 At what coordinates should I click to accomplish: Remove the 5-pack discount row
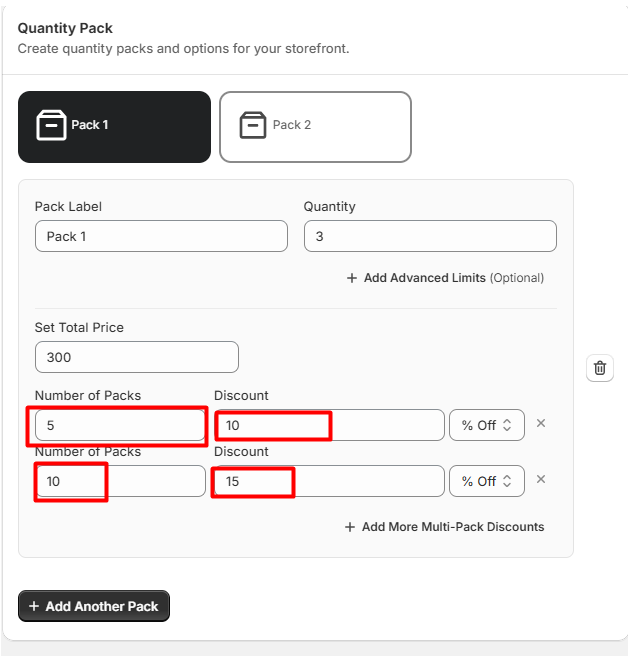click(x=540, y=423)
